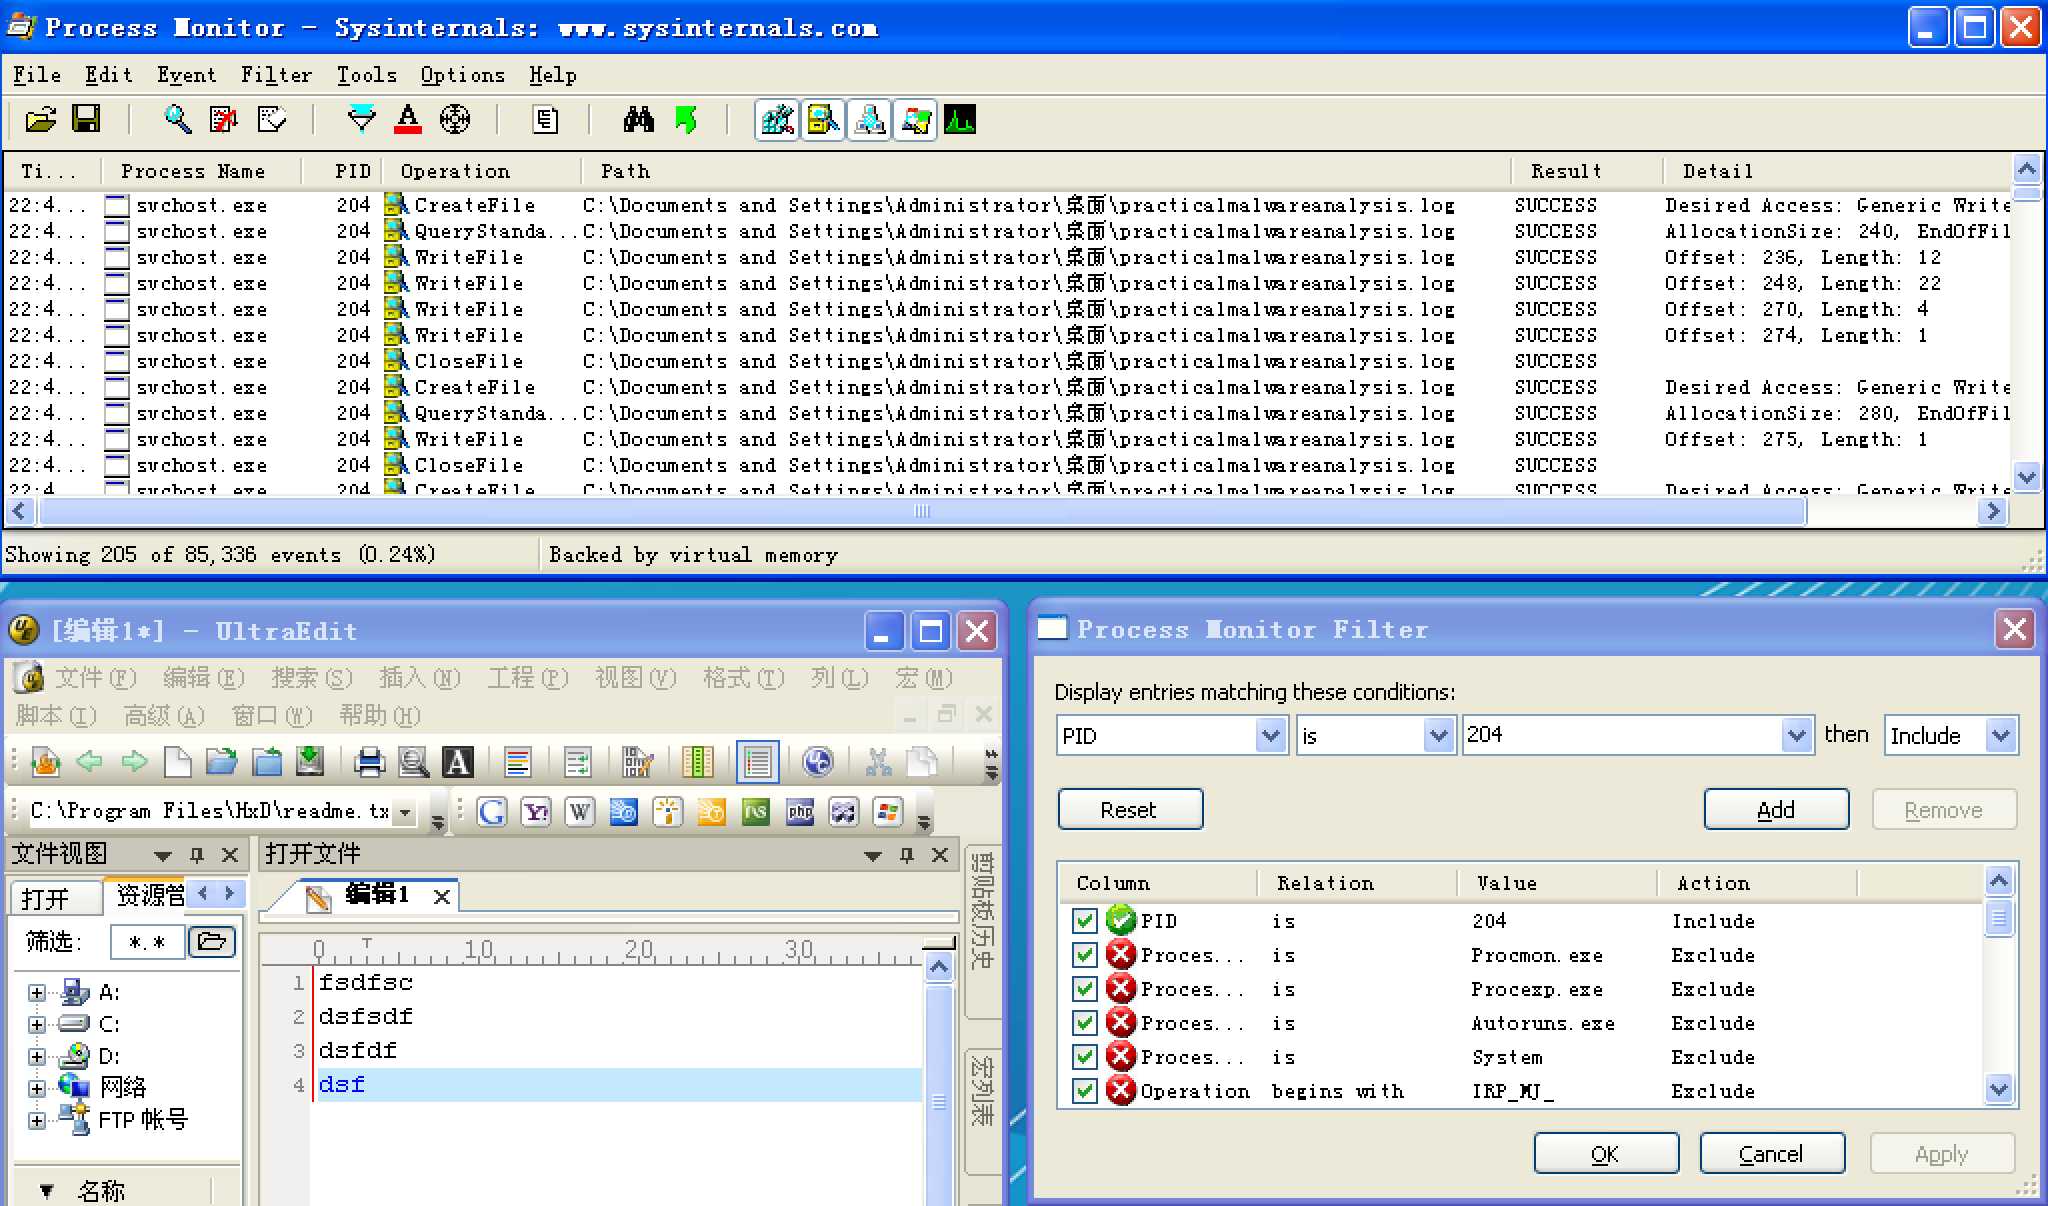The height and width of the screenshot is (1206, 2048).
Task: Click the Process Name column header
Action: [200, 171]
